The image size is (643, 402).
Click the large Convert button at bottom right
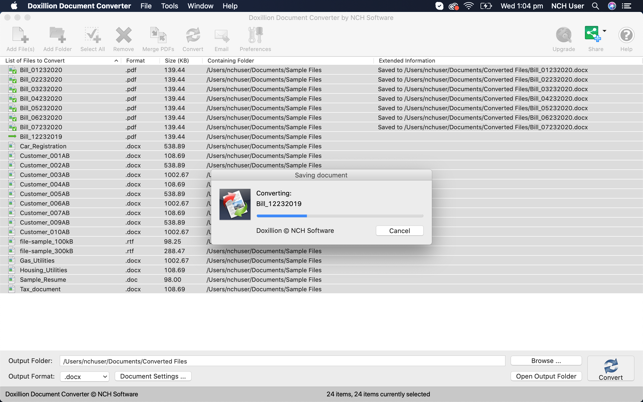(x=611, y=369)
